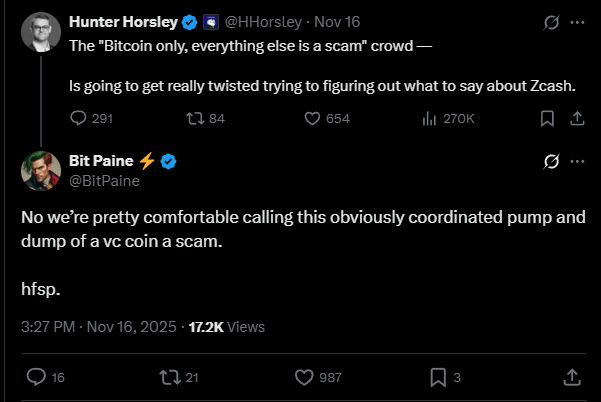Like Bit Paine's tweet
Image resolution: width=601 pixels, height=402 pixels.
tap(304, 377)
